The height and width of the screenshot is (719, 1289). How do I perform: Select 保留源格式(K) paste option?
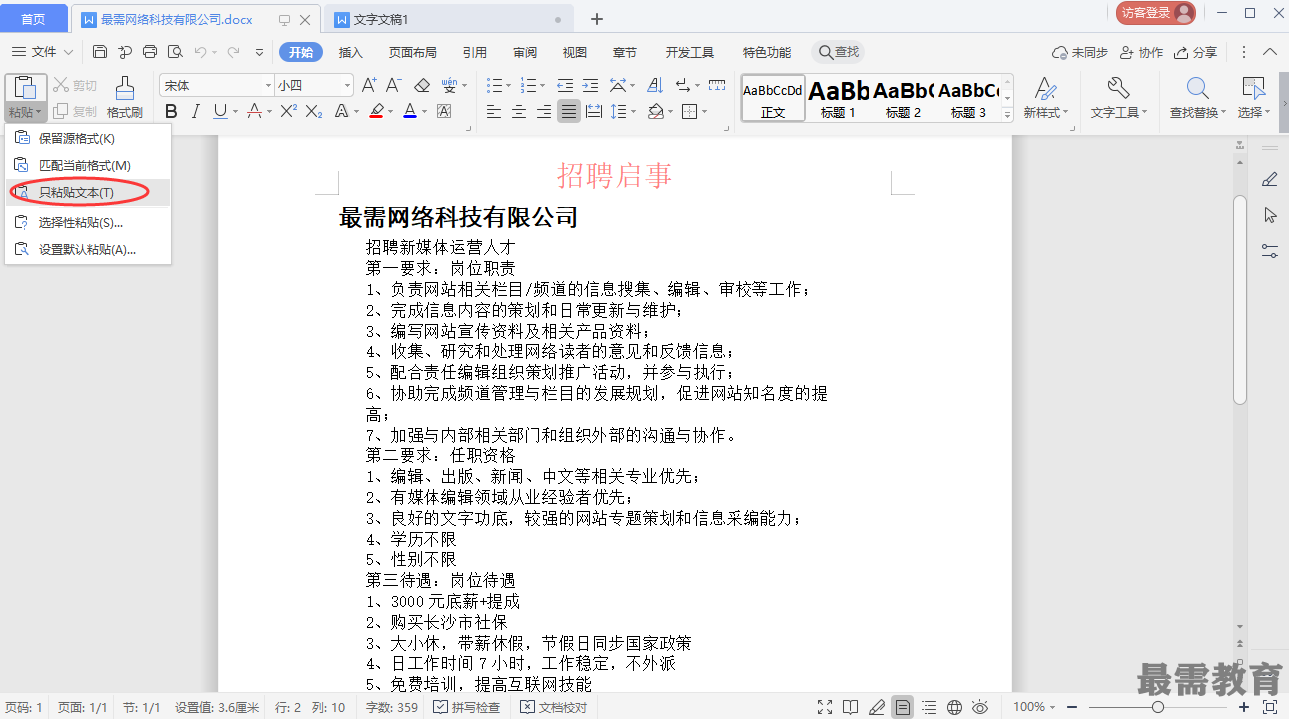click(88, 139)
